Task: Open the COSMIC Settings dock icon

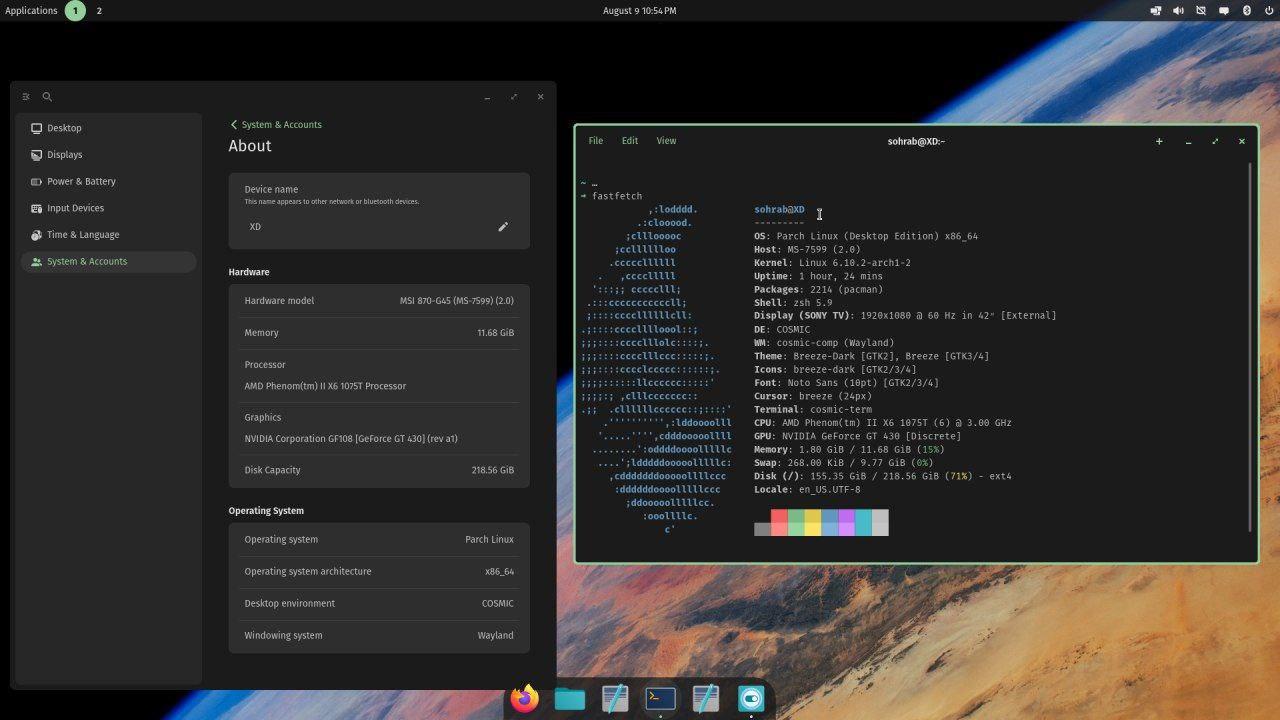Action: point(751,698)
